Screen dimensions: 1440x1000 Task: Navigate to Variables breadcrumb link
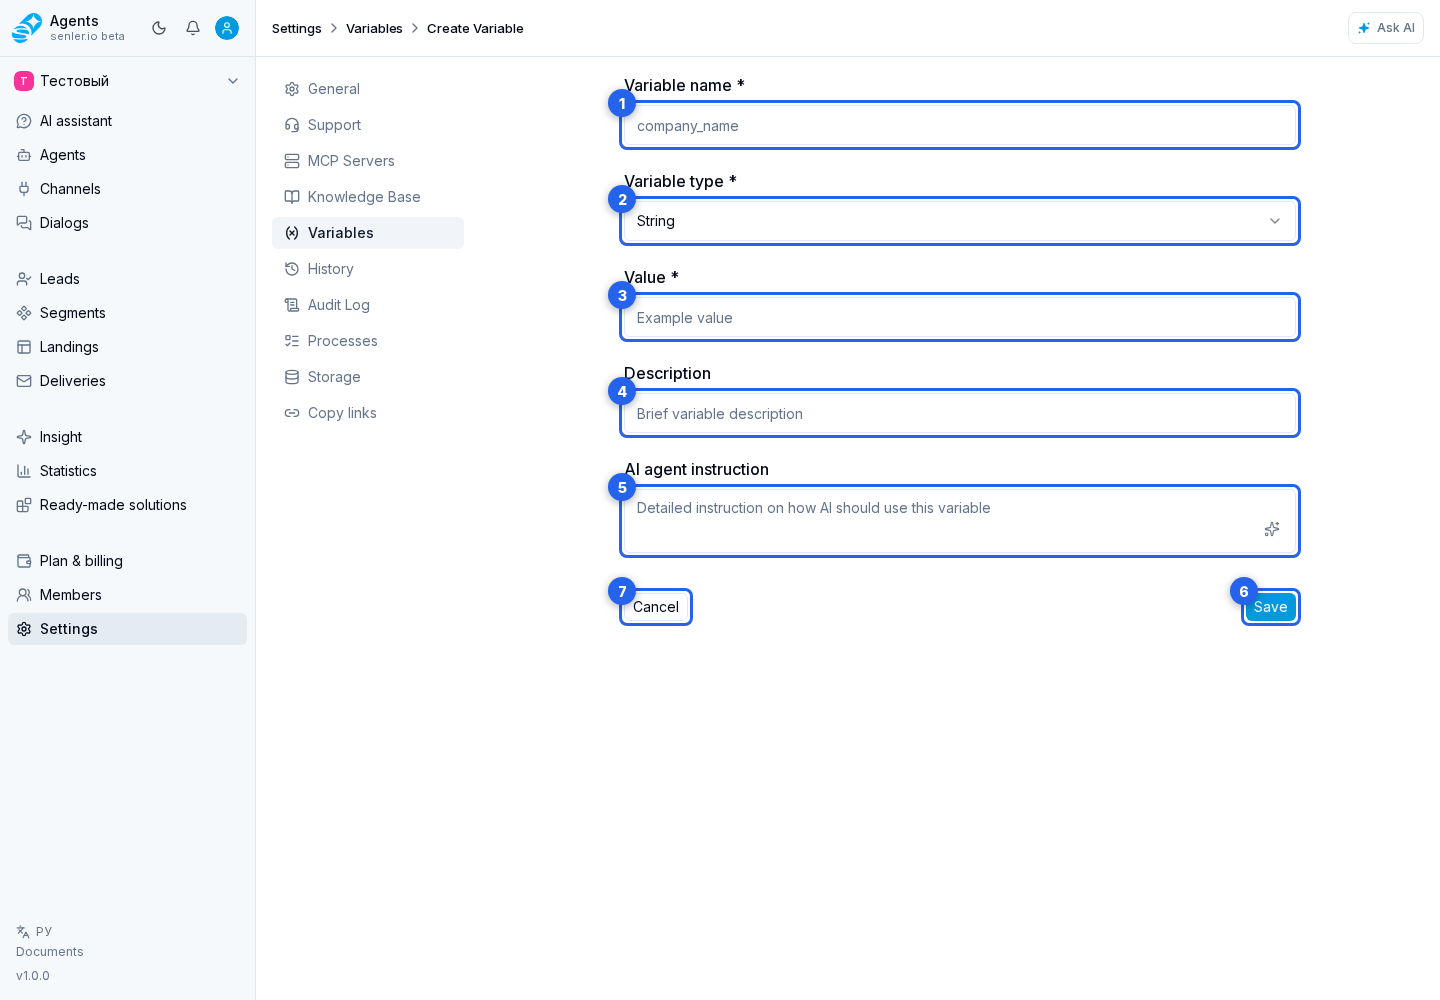374,28
